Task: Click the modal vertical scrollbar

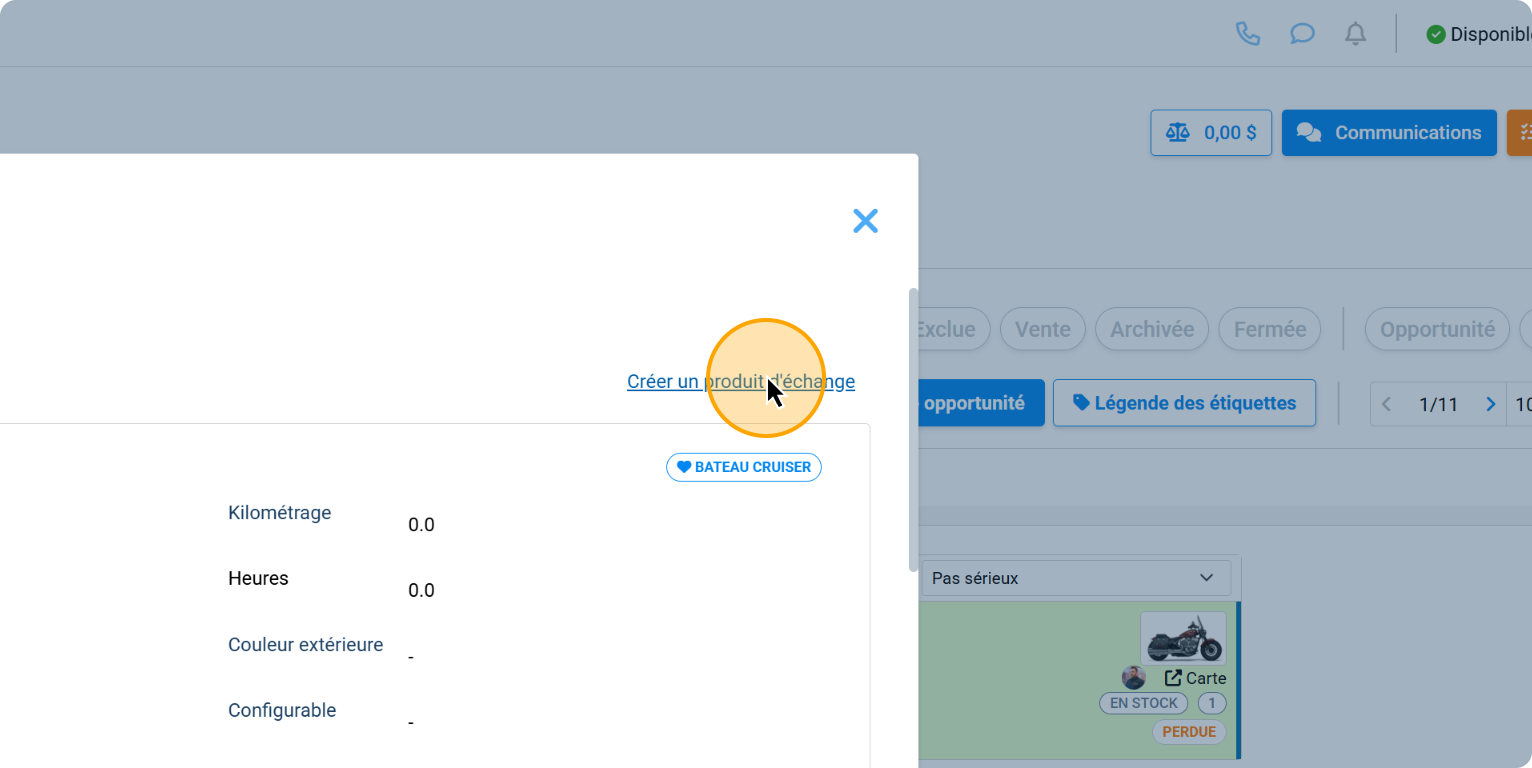Action: (912, 430)
